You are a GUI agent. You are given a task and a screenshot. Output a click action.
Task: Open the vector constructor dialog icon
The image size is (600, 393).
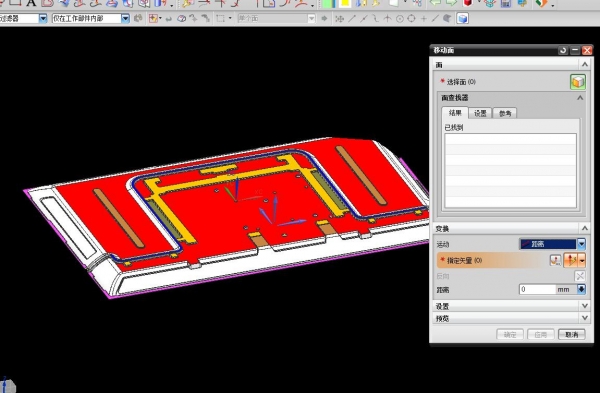pyautogui.click(x=556, y=261)
